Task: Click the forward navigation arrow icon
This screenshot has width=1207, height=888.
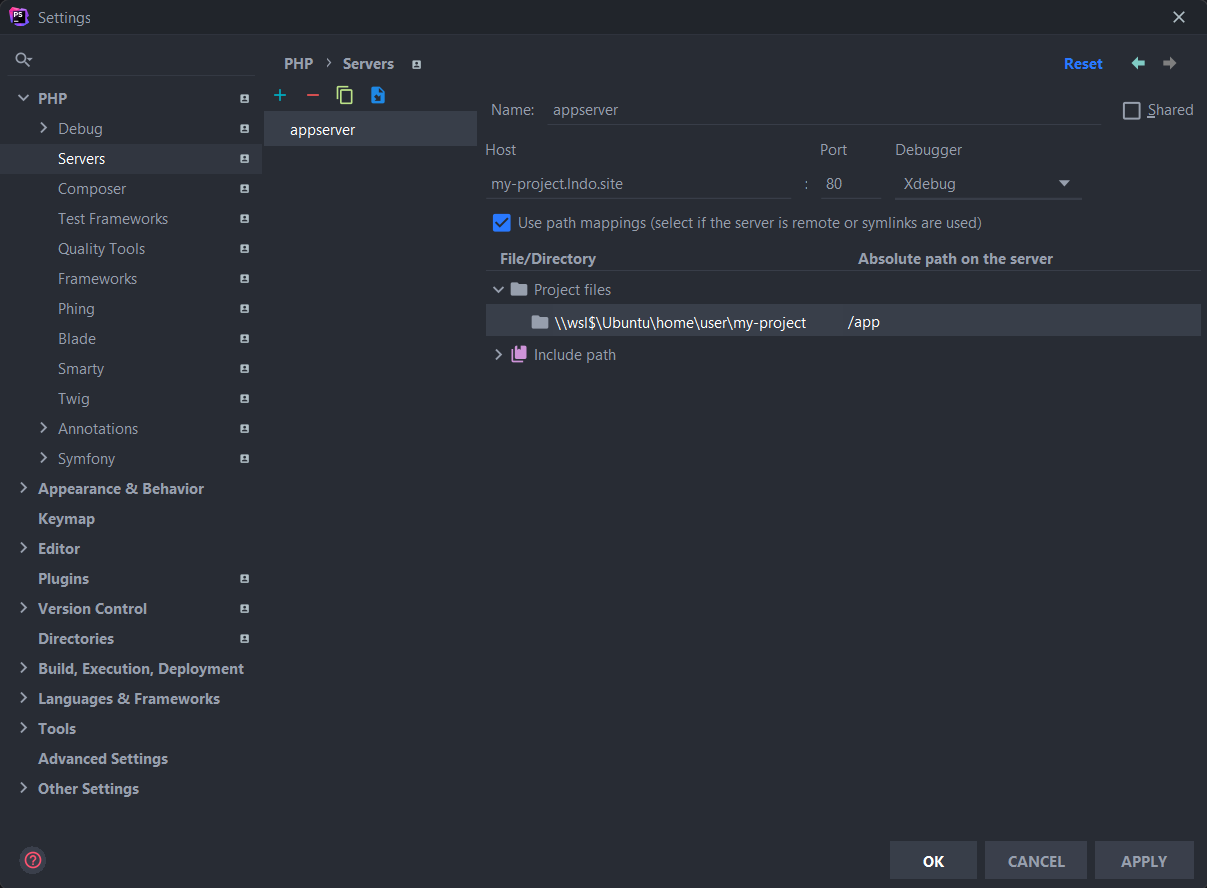Action: (1169, 63)
